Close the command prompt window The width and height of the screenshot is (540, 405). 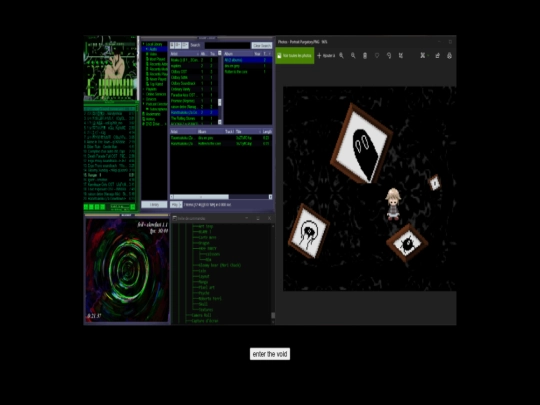click(269, 218)
